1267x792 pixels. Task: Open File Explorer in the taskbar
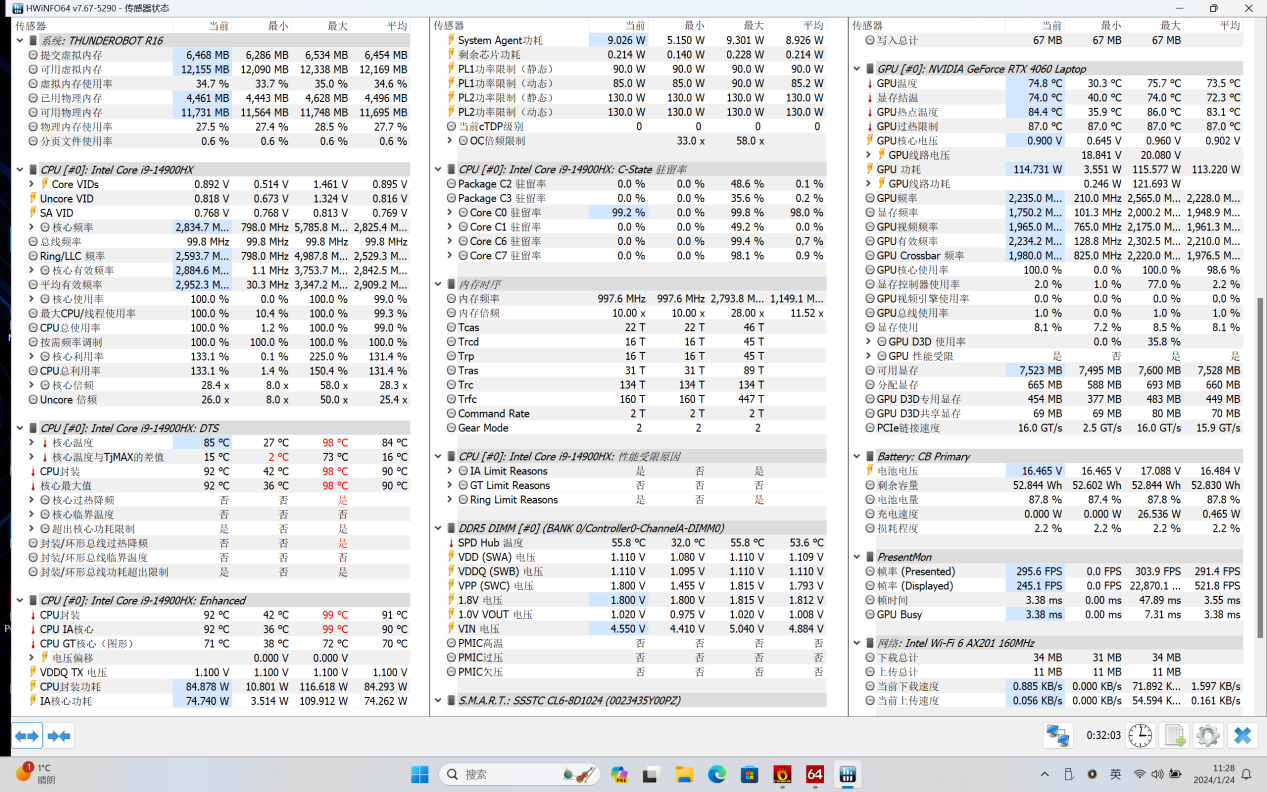pyautogui.click(x=684, y=774)
